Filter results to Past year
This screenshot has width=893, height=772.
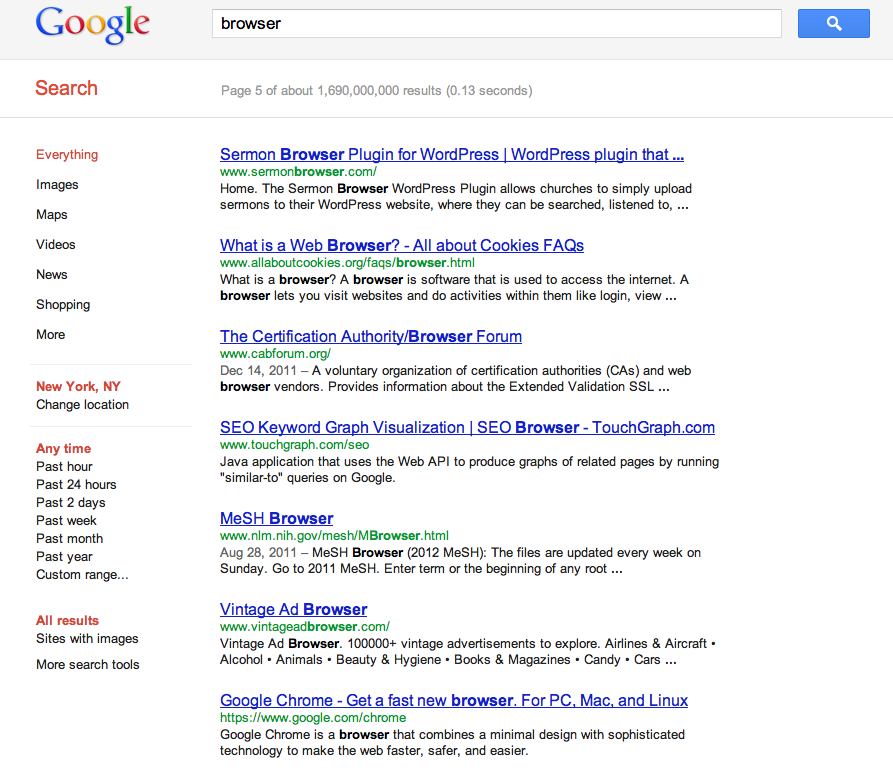click(64, 557)
